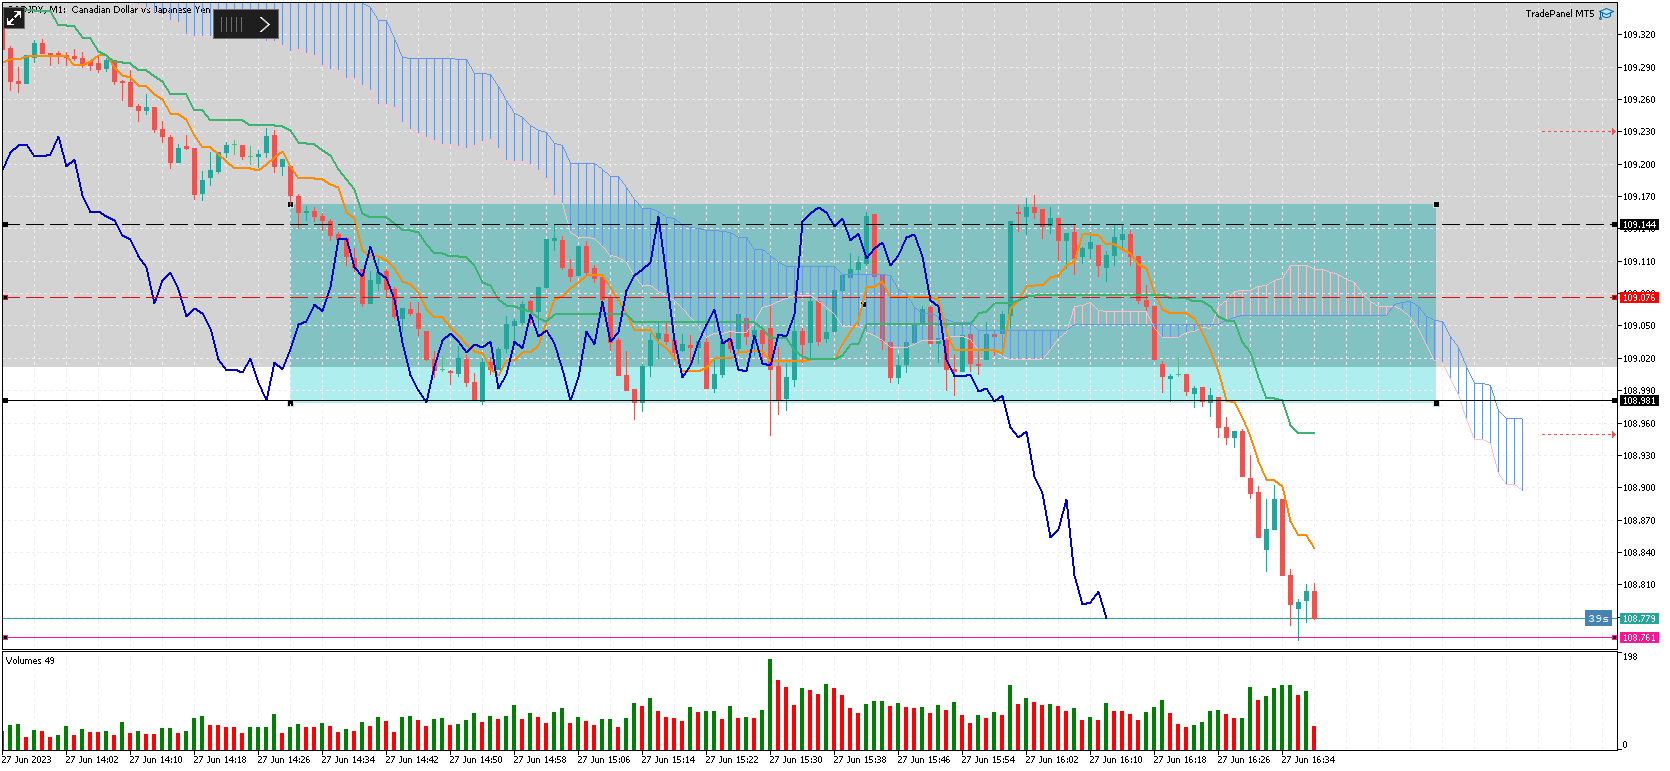Image resolution: width=1670 pixels, height=771 pixels.
Task: Click the 109.144 line's left-edge anchor handle
Action: pos(5,225)
